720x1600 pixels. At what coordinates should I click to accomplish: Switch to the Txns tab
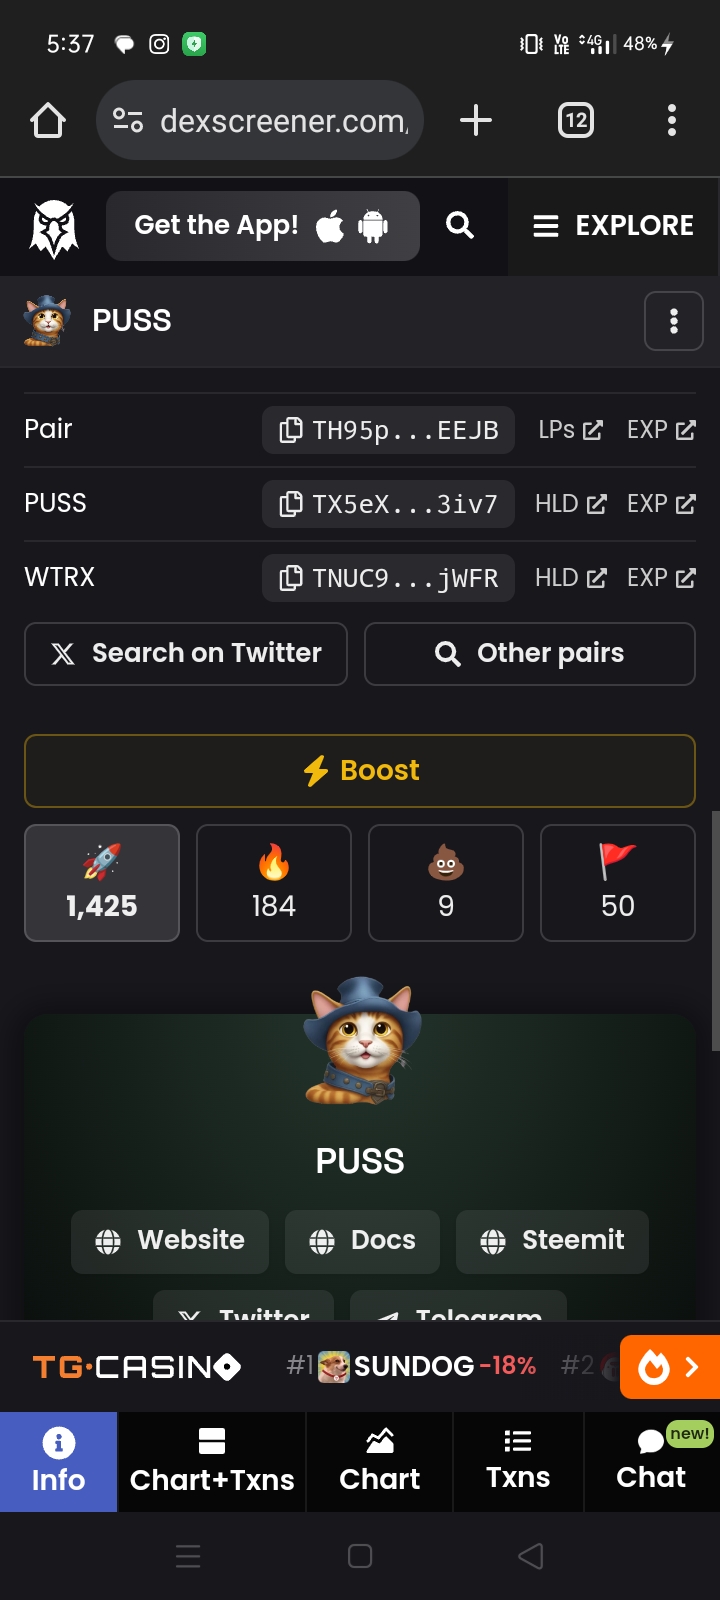pyautogui.click(x=518, y=1461)
